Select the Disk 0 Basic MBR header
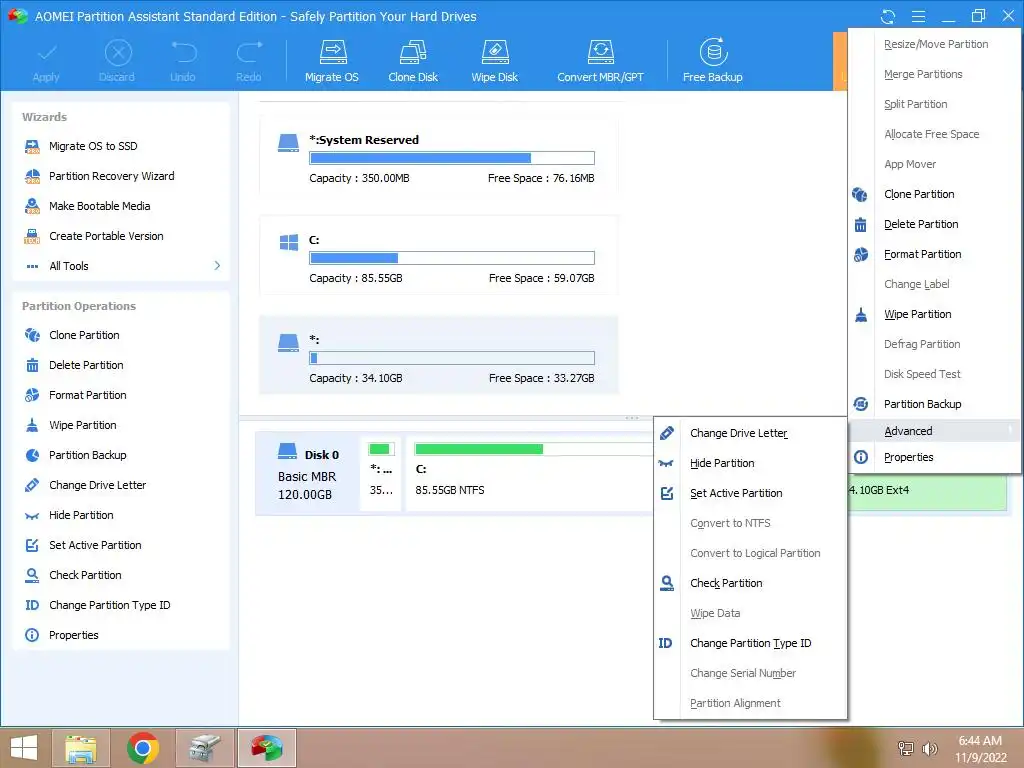Screen dimensions: 1024x768 (308, 473)
